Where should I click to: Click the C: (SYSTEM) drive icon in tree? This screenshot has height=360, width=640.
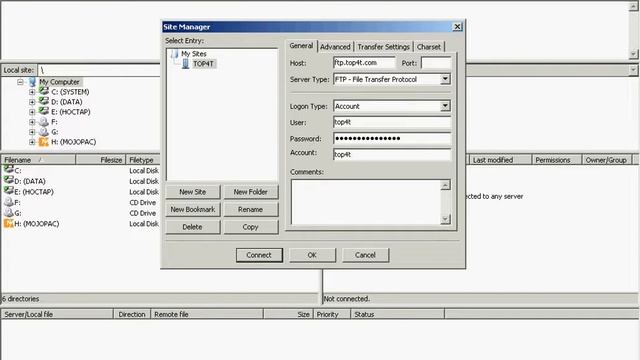coord(44,91)
